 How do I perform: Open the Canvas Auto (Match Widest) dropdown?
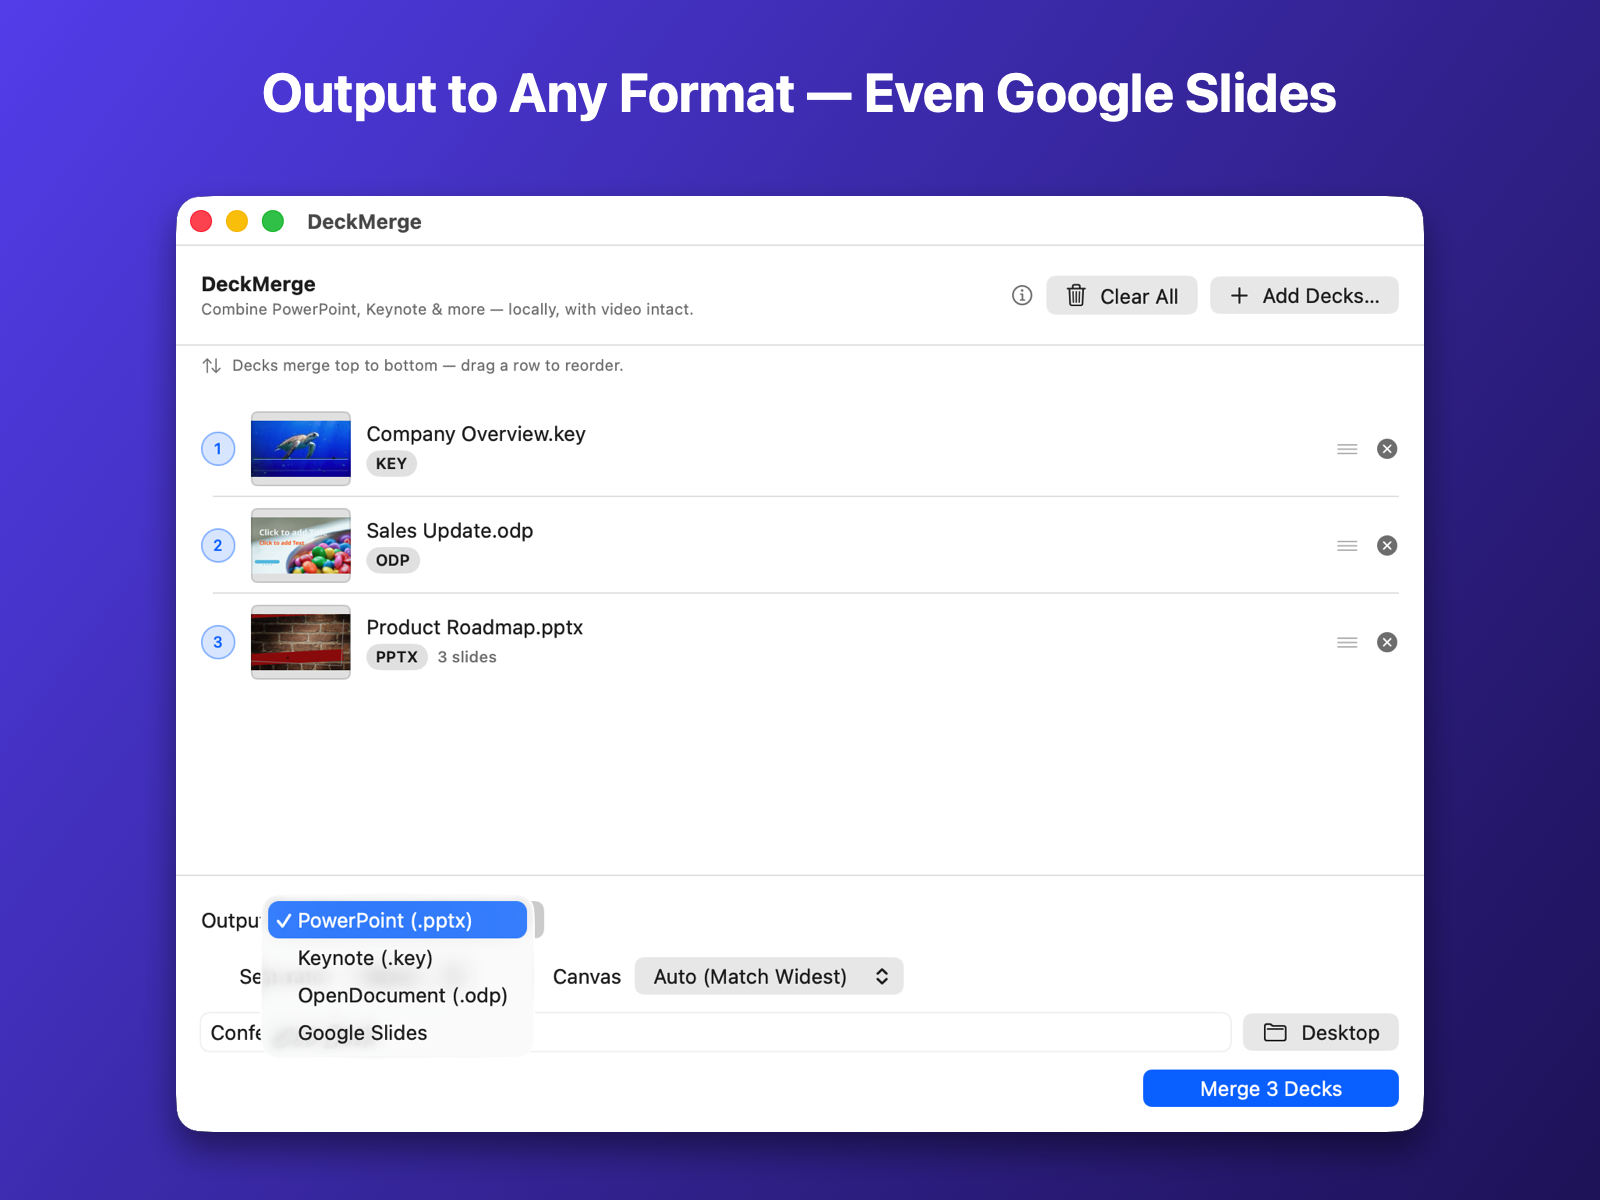pyautogui.click(x=768, y=976)
